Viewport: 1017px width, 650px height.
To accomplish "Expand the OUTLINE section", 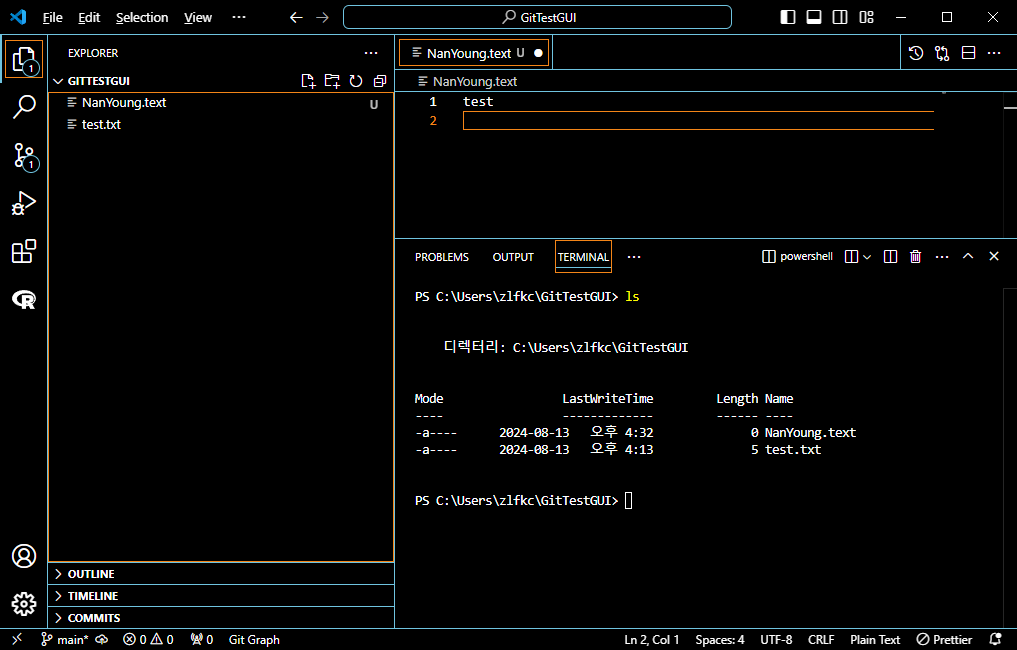I will (221, 574).
